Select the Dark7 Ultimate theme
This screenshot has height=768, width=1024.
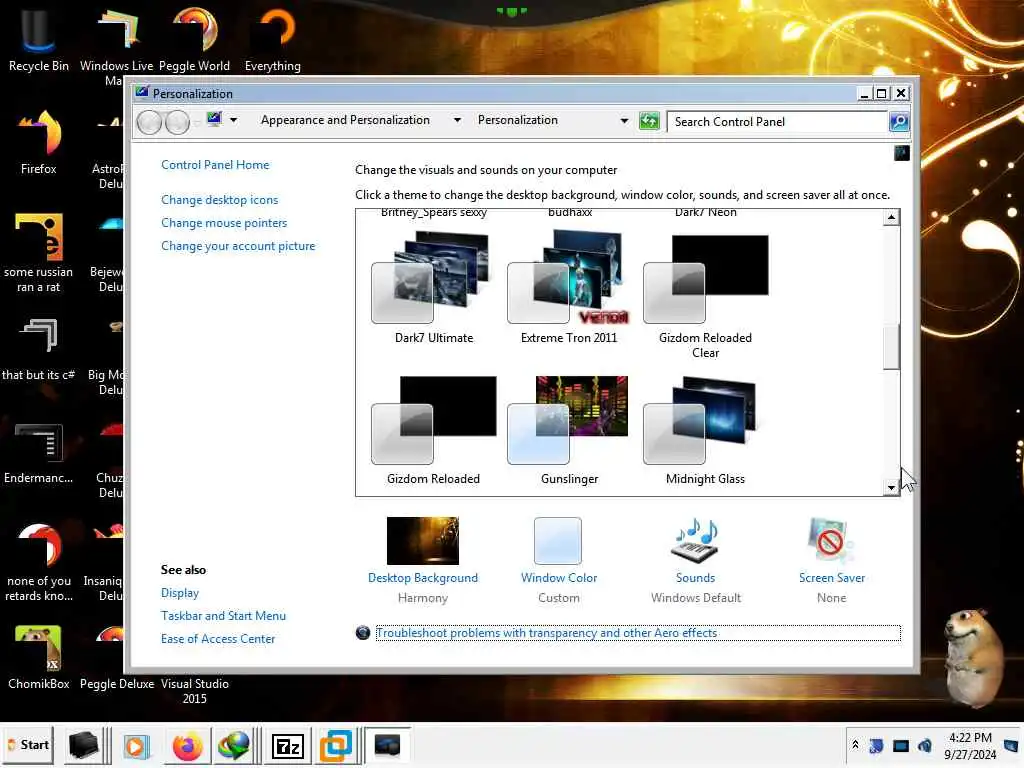click(x=434, y=288)
